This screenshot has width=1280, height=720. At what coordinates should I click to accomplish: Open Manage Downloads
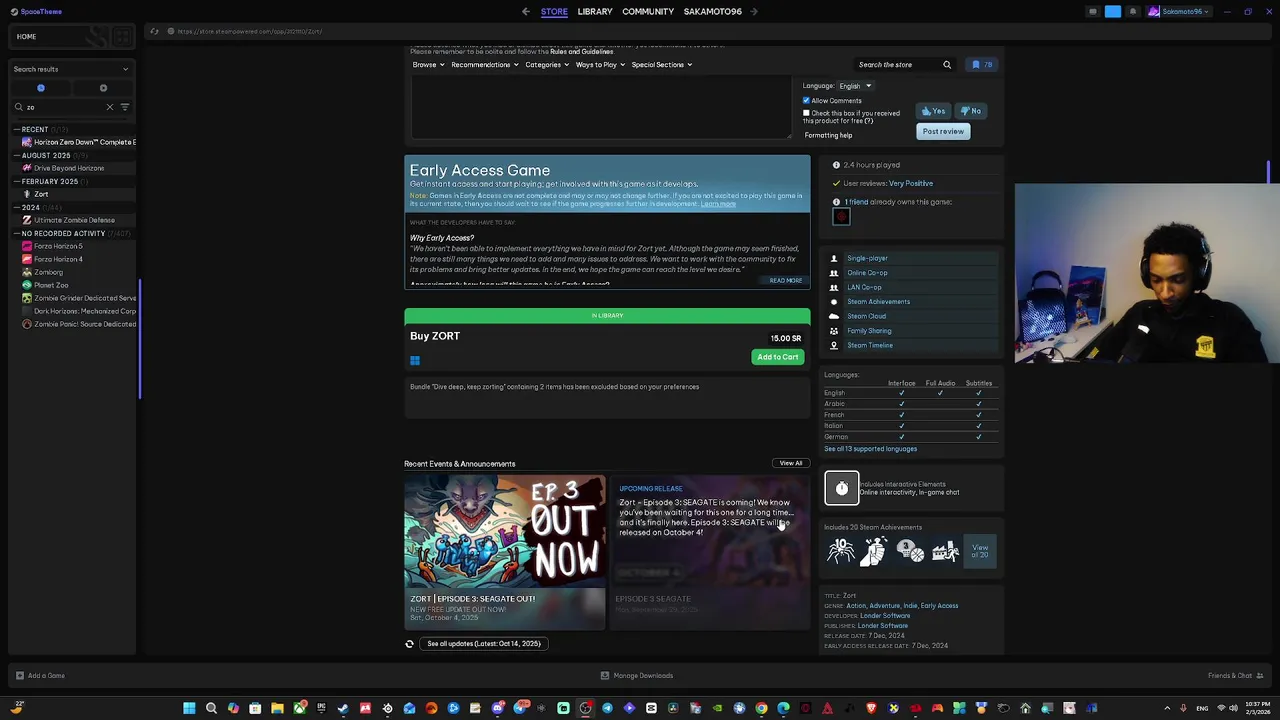[x=637, y=676]
